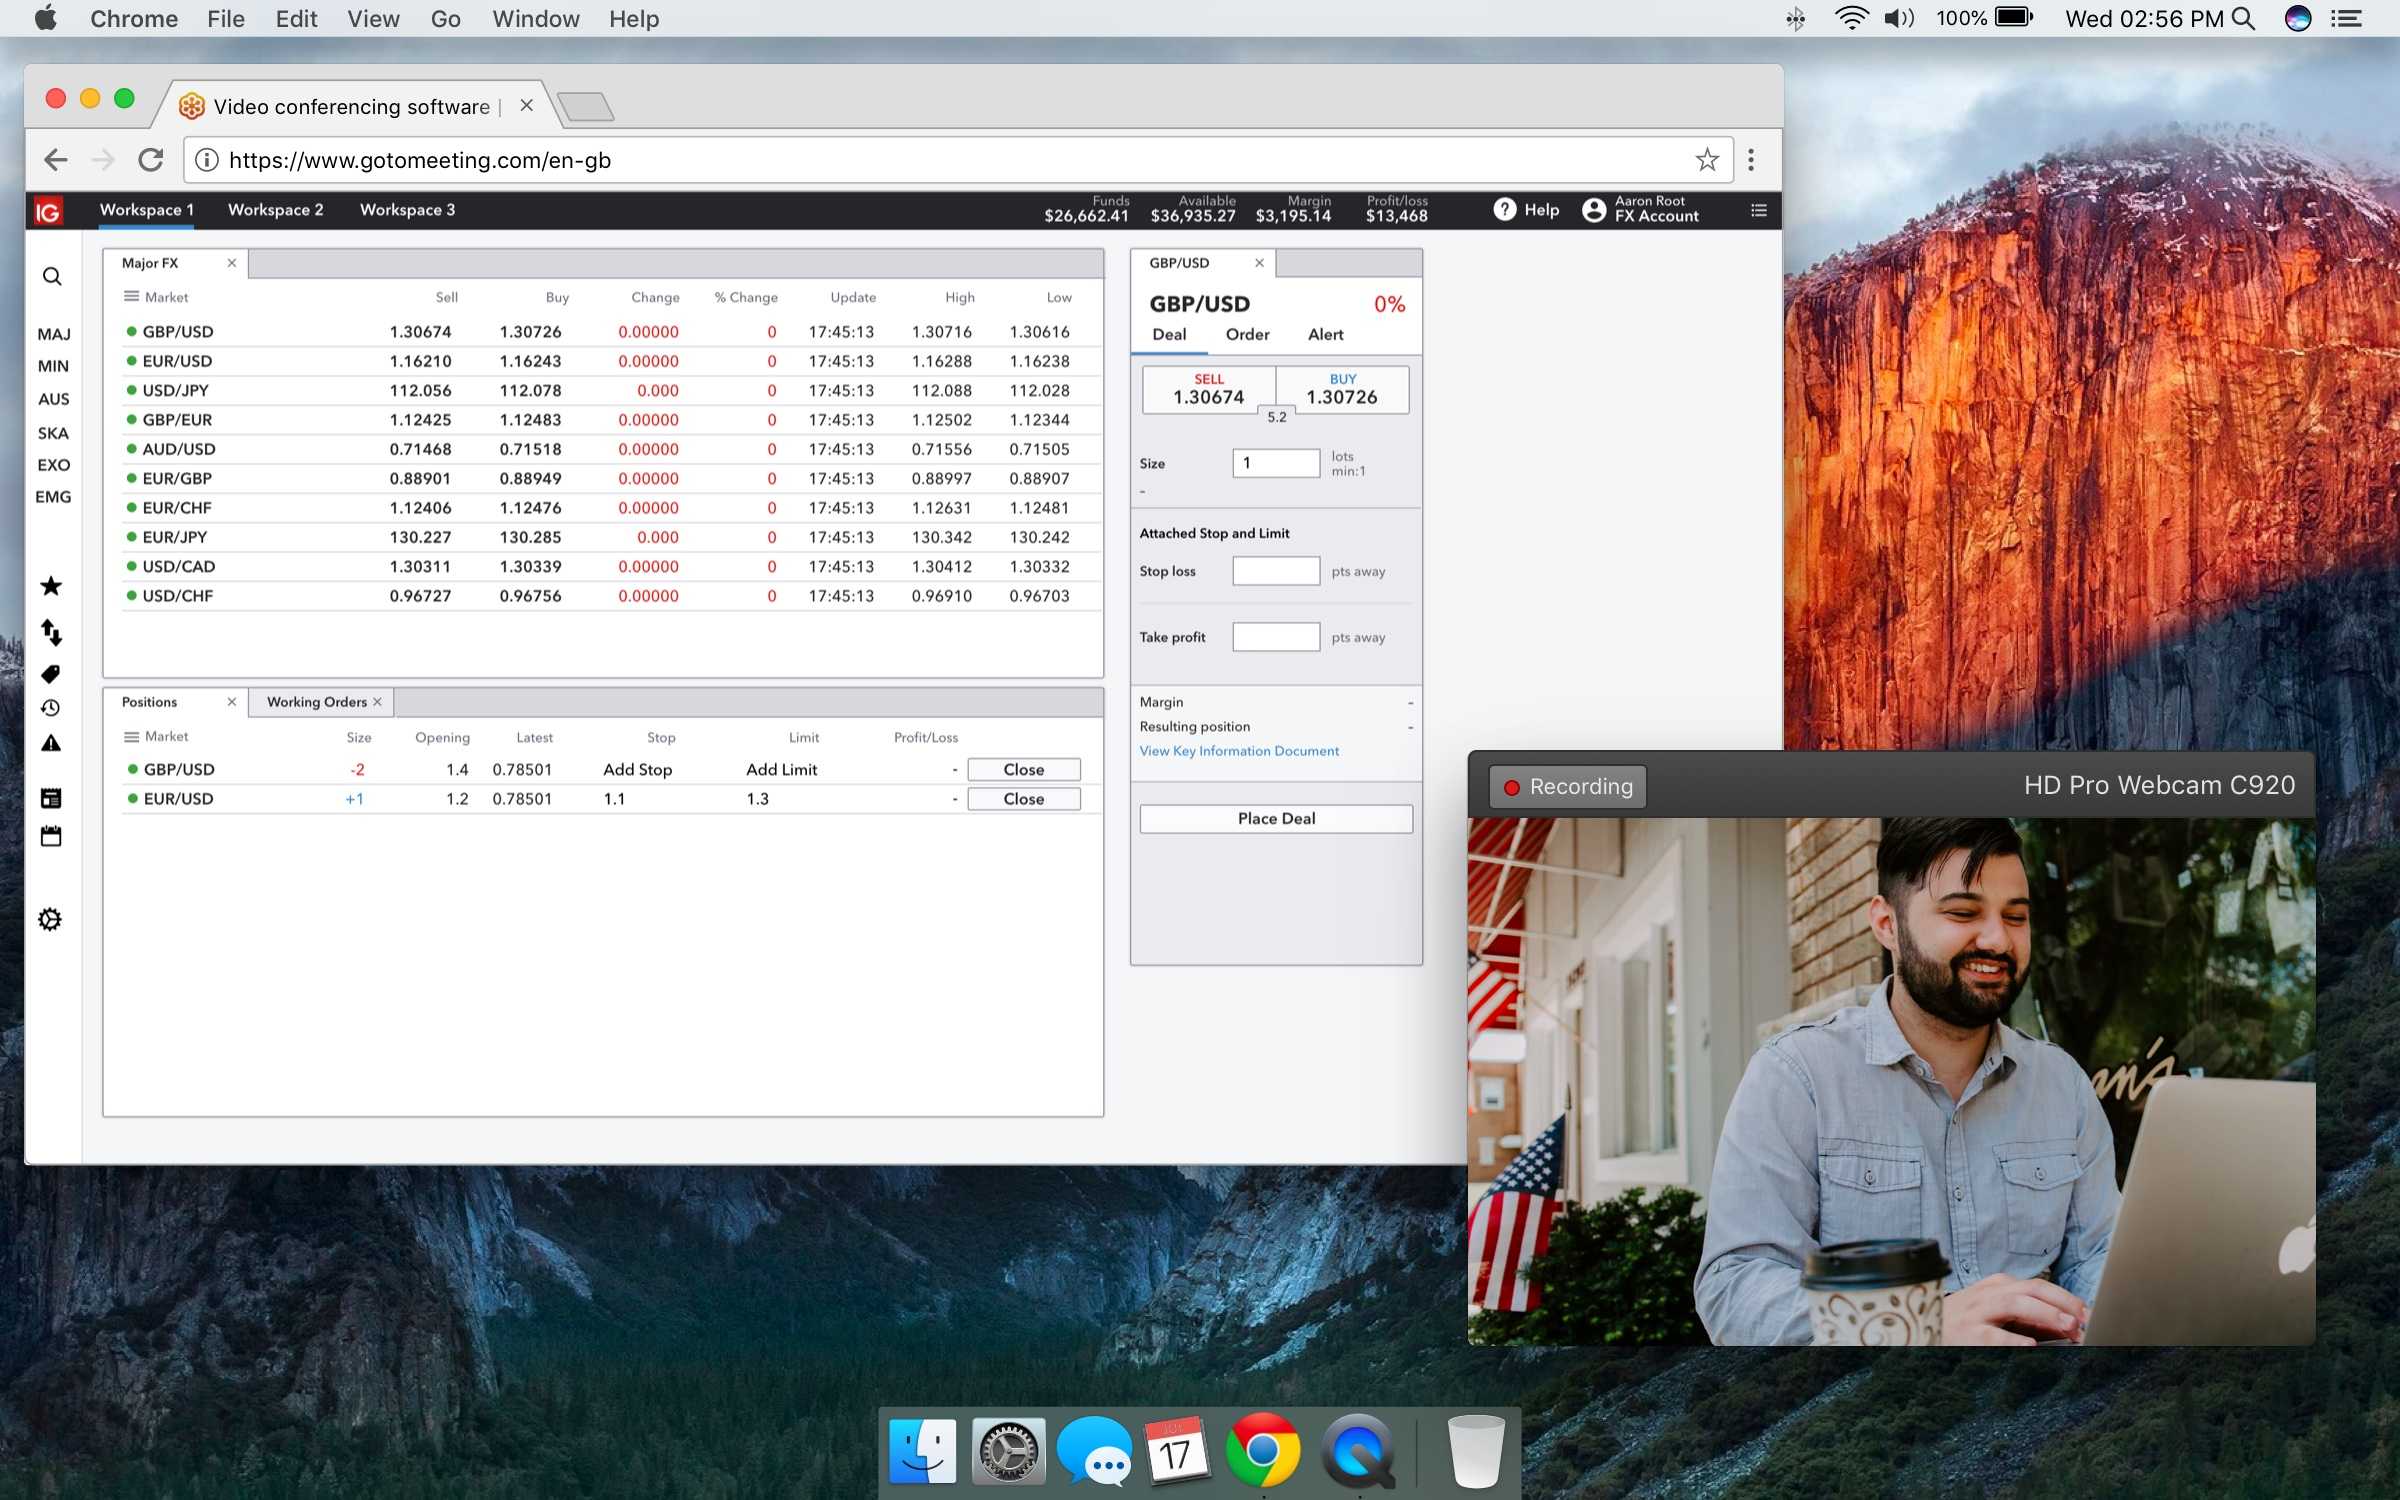Select the BUY 1.30726 price toggle
Image resolution: width=2400 pixels, height=1500 pixels.
point(1342,390)
